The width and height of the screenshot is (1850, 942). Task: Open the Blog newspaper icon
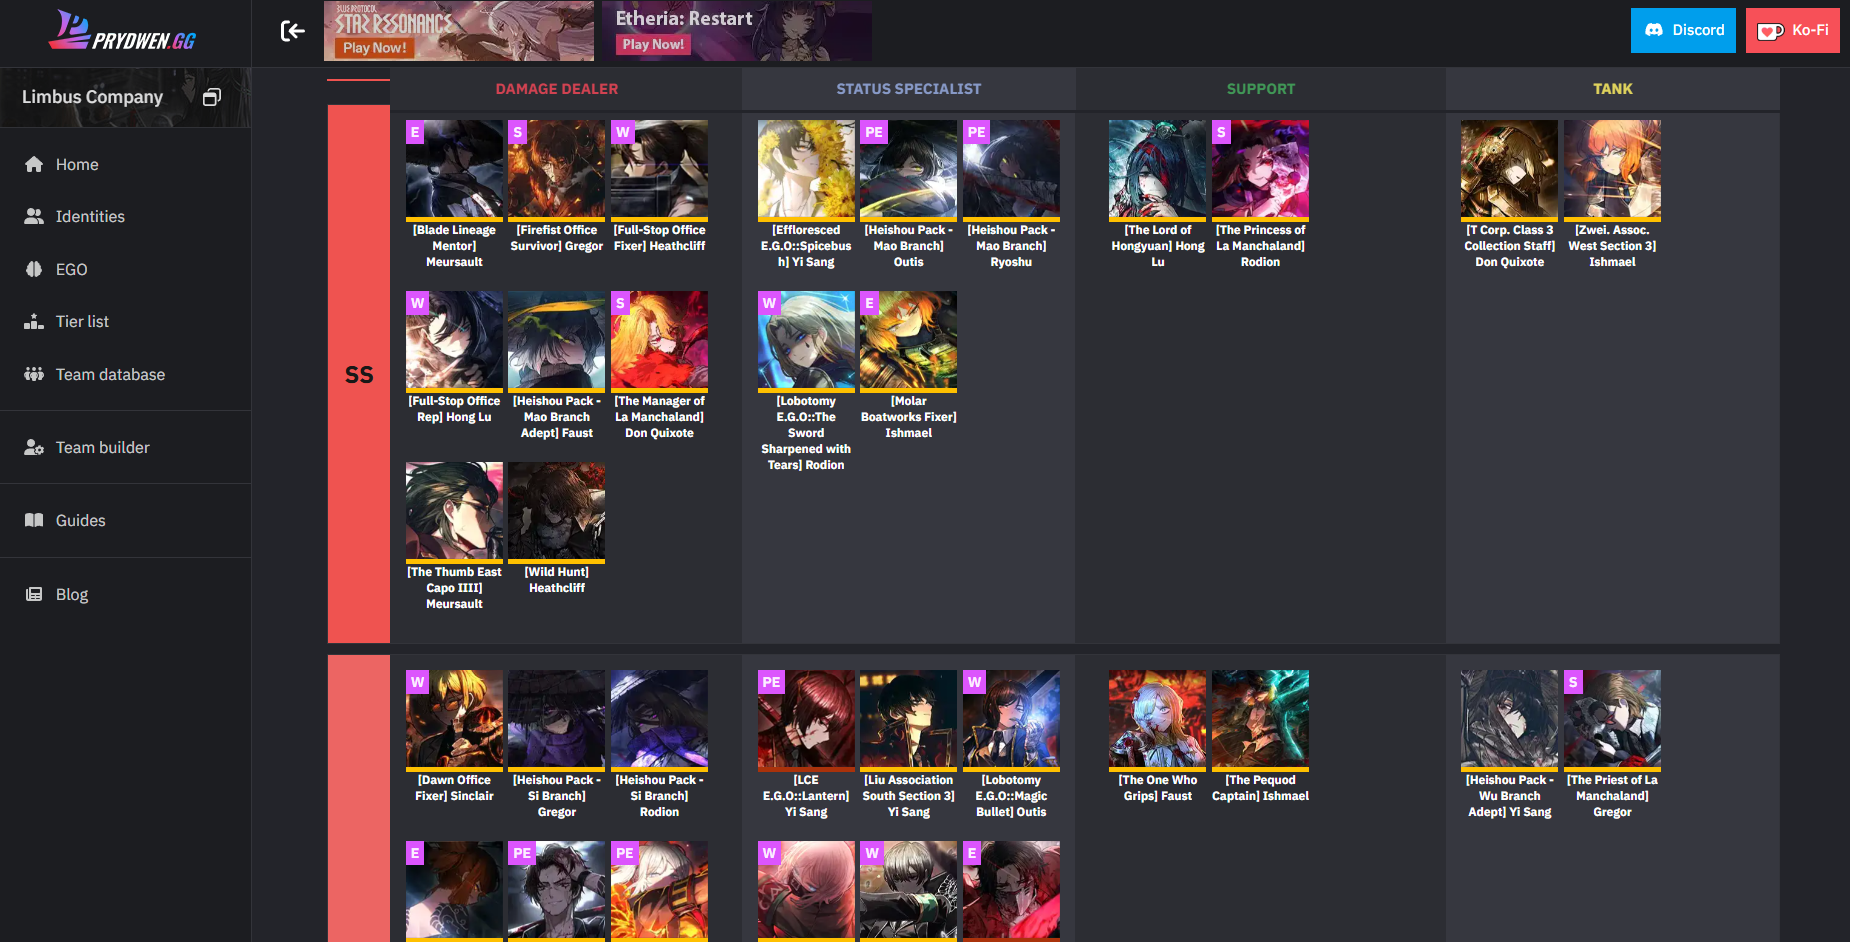click(34, 594)
